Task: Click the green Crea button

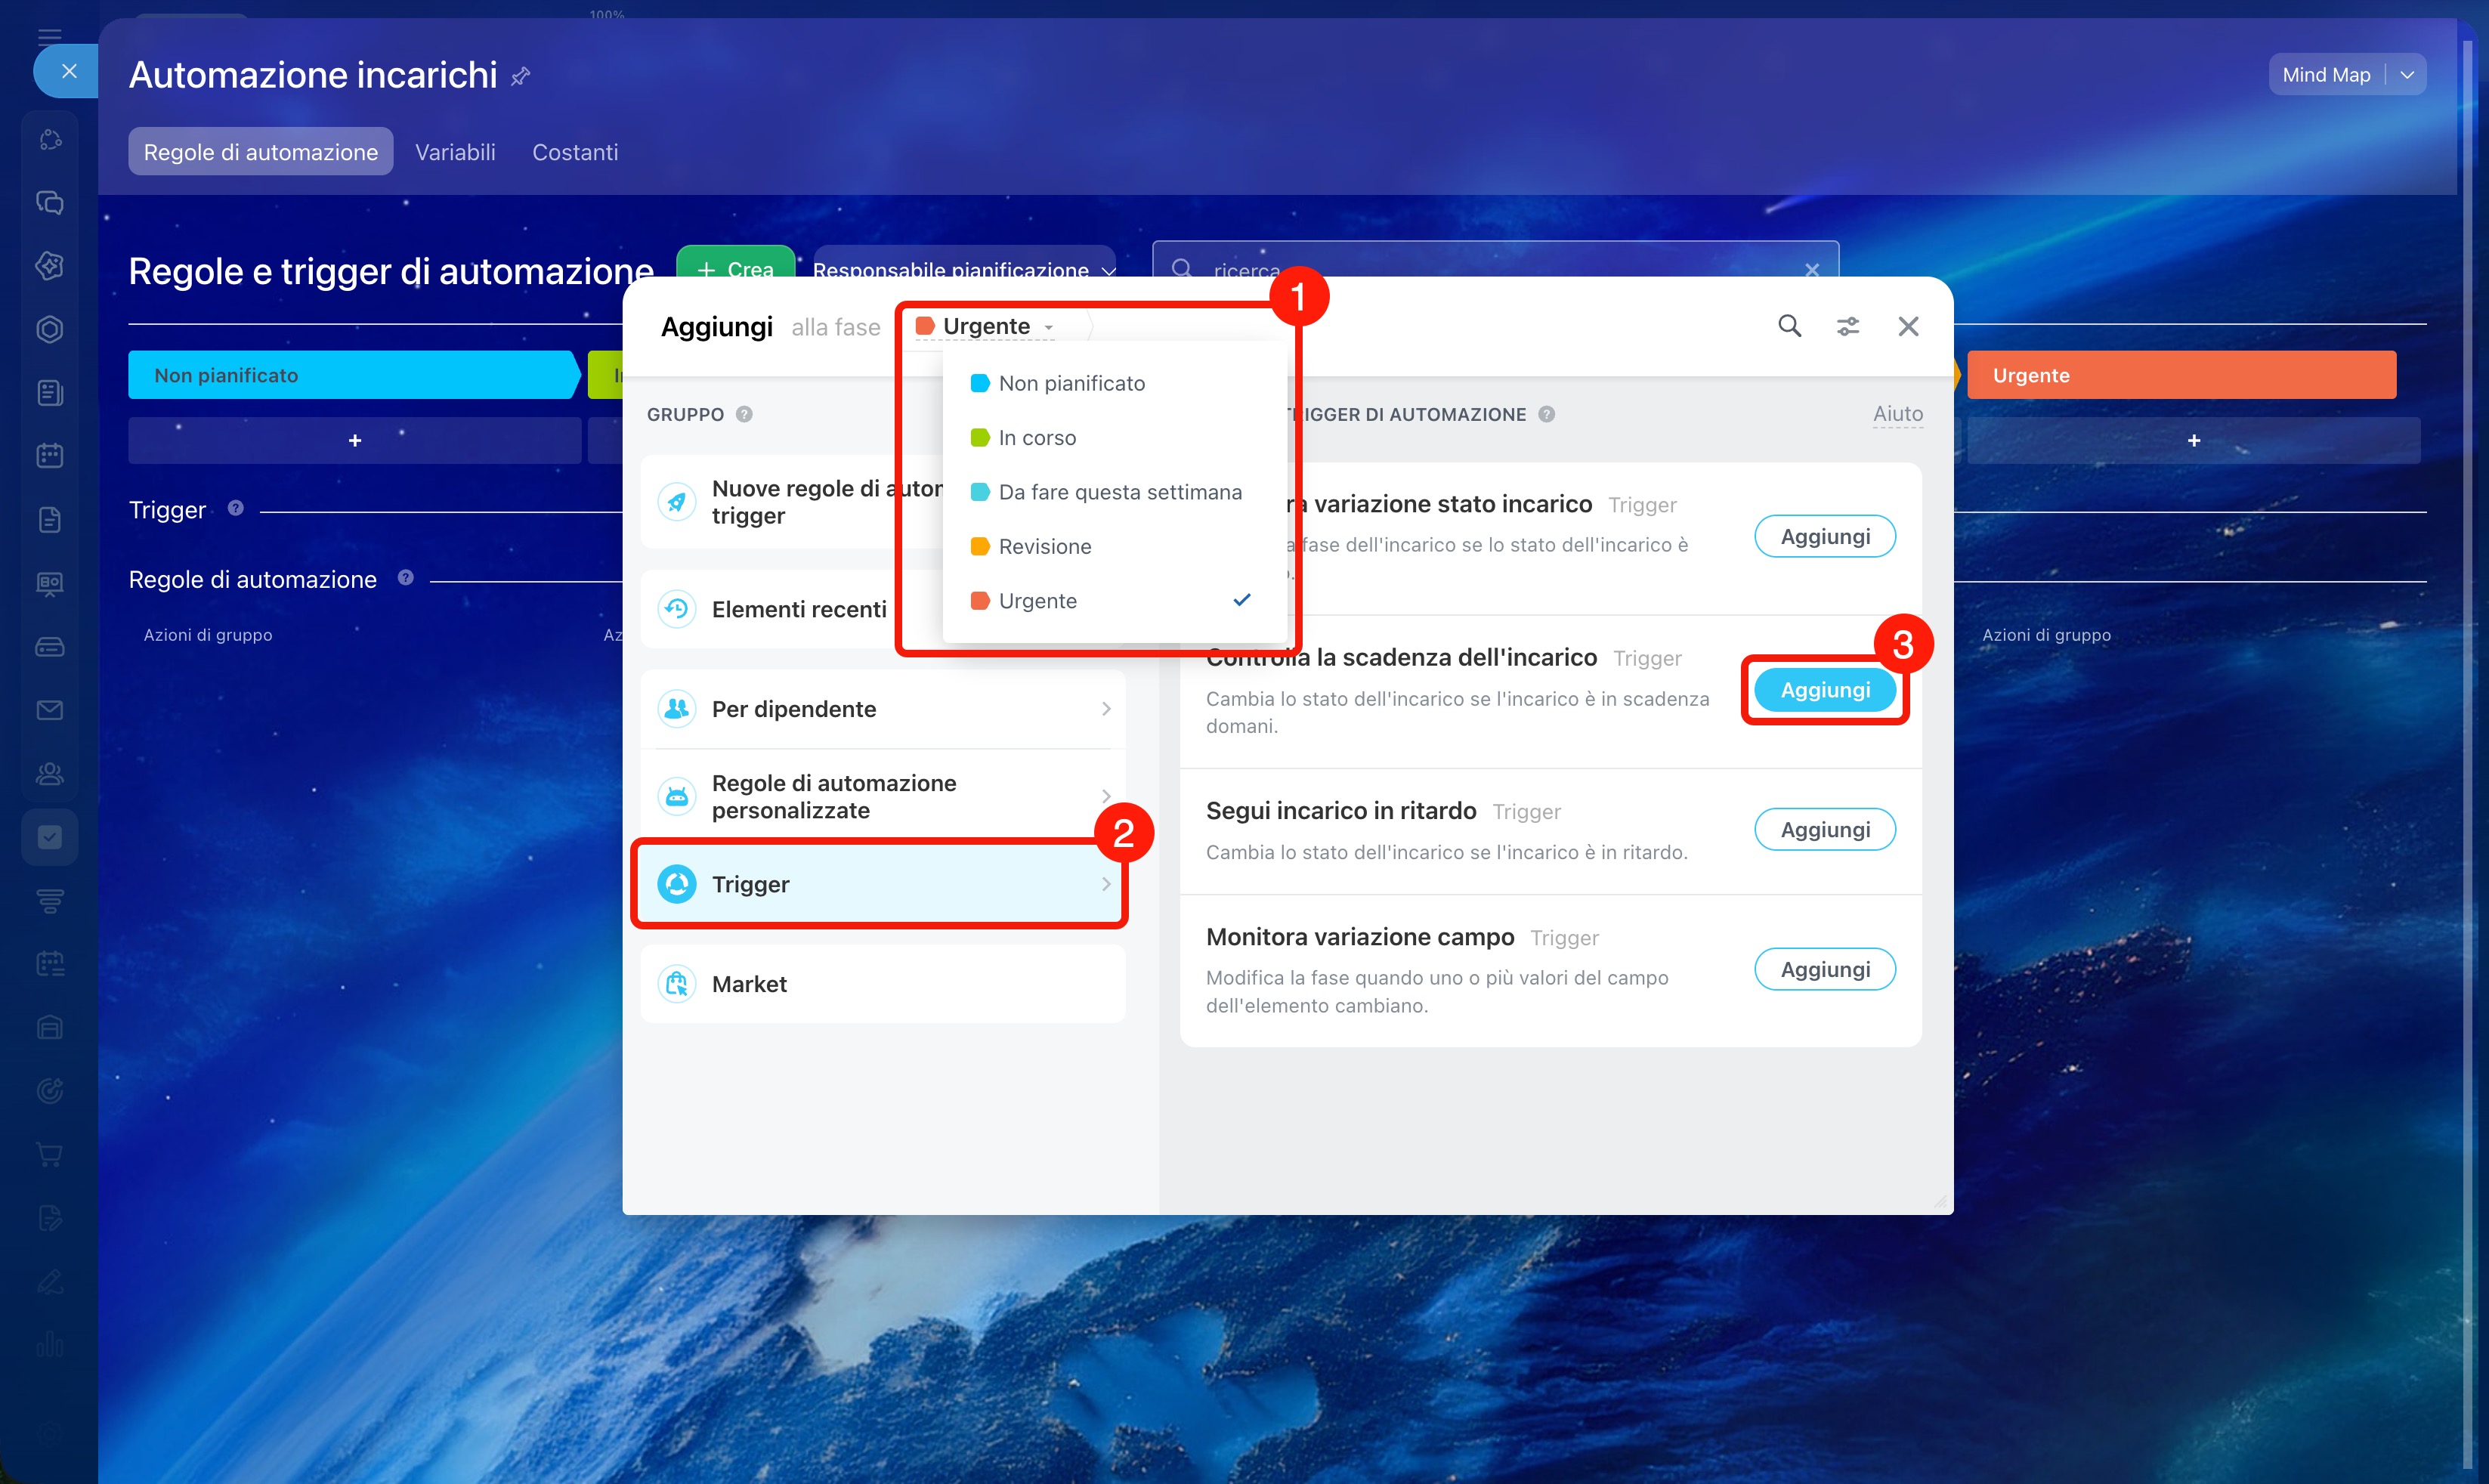Action: pos(736,264)
